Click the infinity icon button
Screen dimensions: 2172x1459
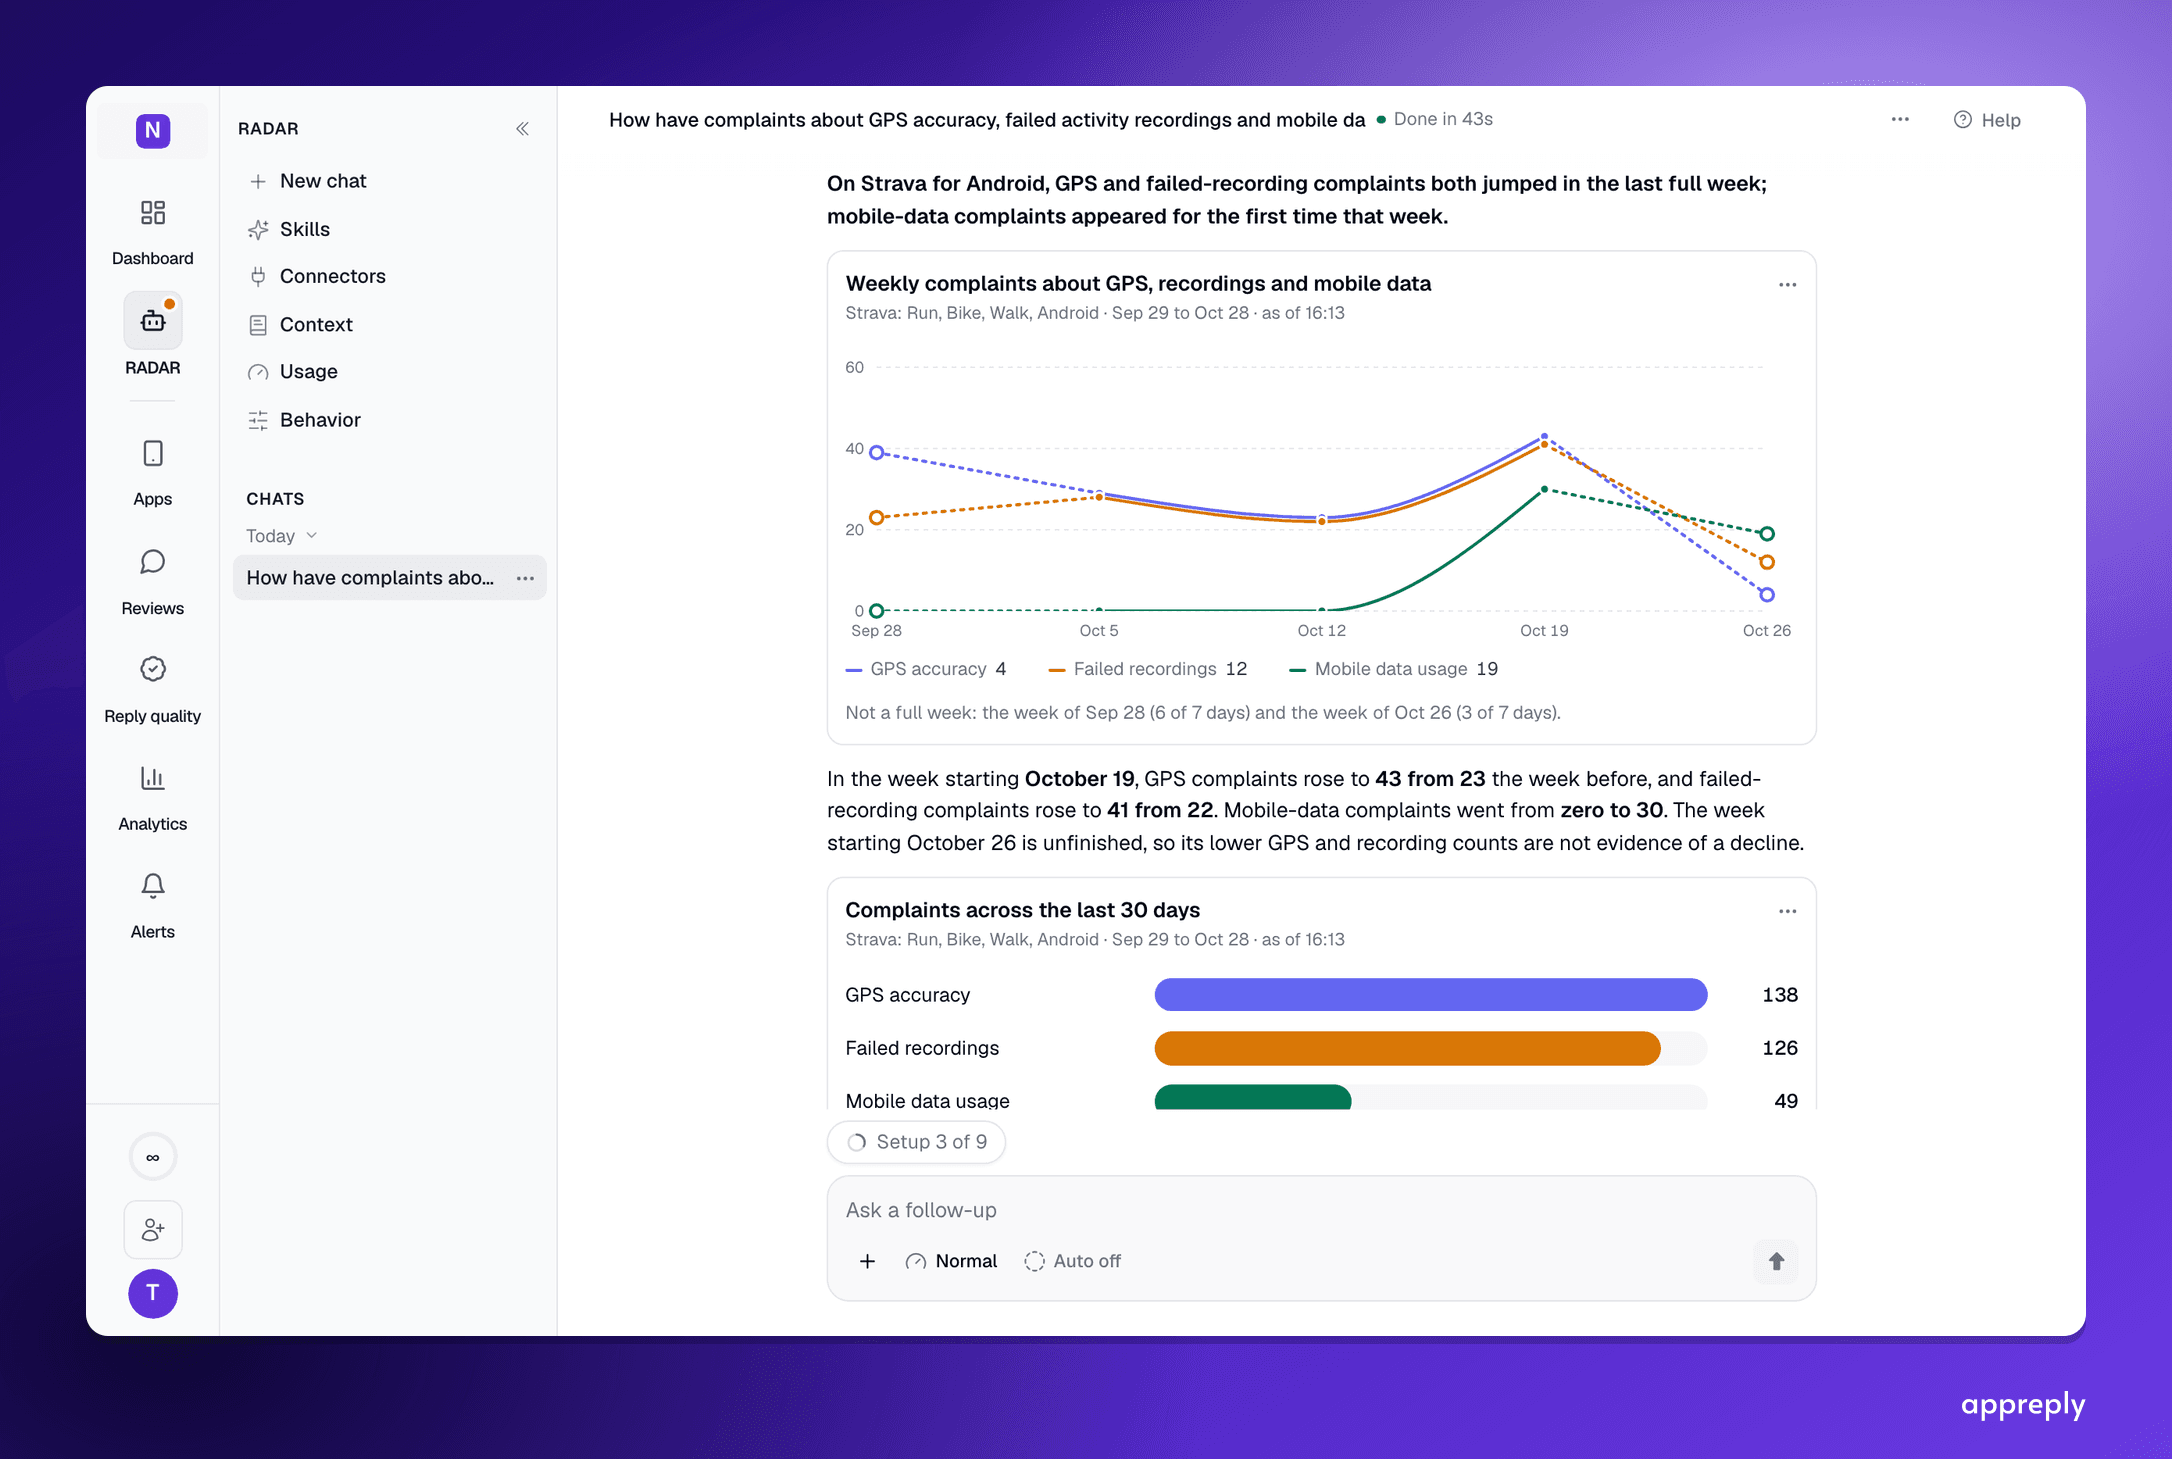point(153,1157)
